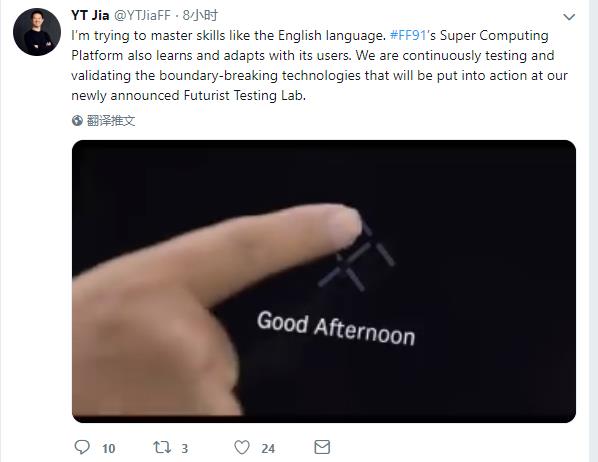Click the reply count 10
Image resolution: width=598 pixels, height=462 pixels.
click(x=109, y=448)
